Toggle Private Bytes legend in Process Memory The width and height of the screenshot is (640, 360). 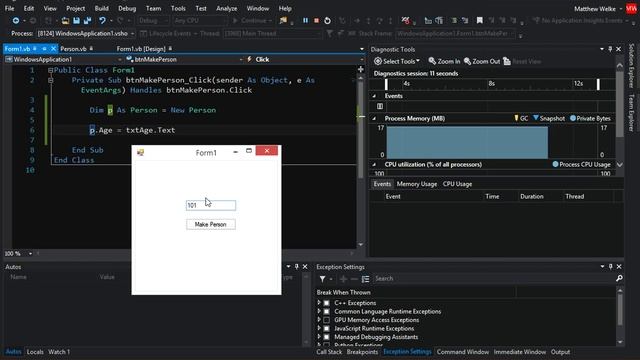point(590,118)
